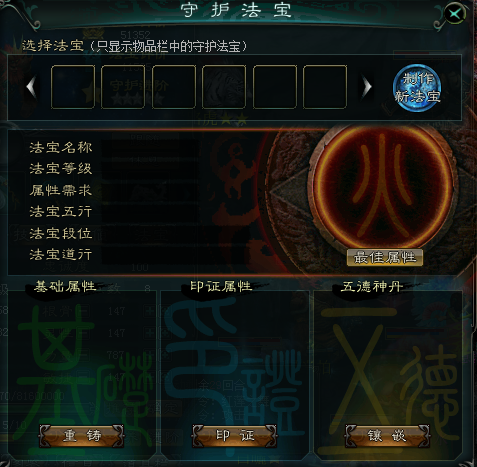Click the blue 制作新法宝 orb icon
Image resolution: width=477 pixels, height=467 pixels.
point(417,88)
